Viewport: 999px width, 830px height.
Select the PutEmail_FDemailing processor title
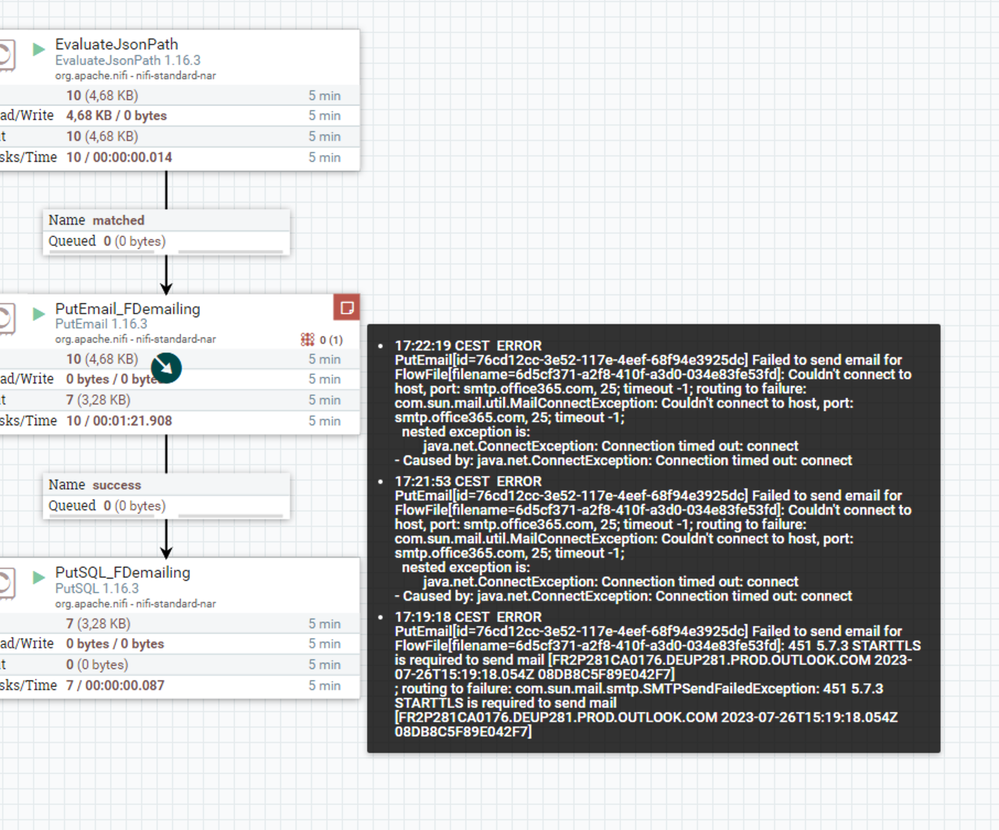pyautogui.click(x=127, y=308)
